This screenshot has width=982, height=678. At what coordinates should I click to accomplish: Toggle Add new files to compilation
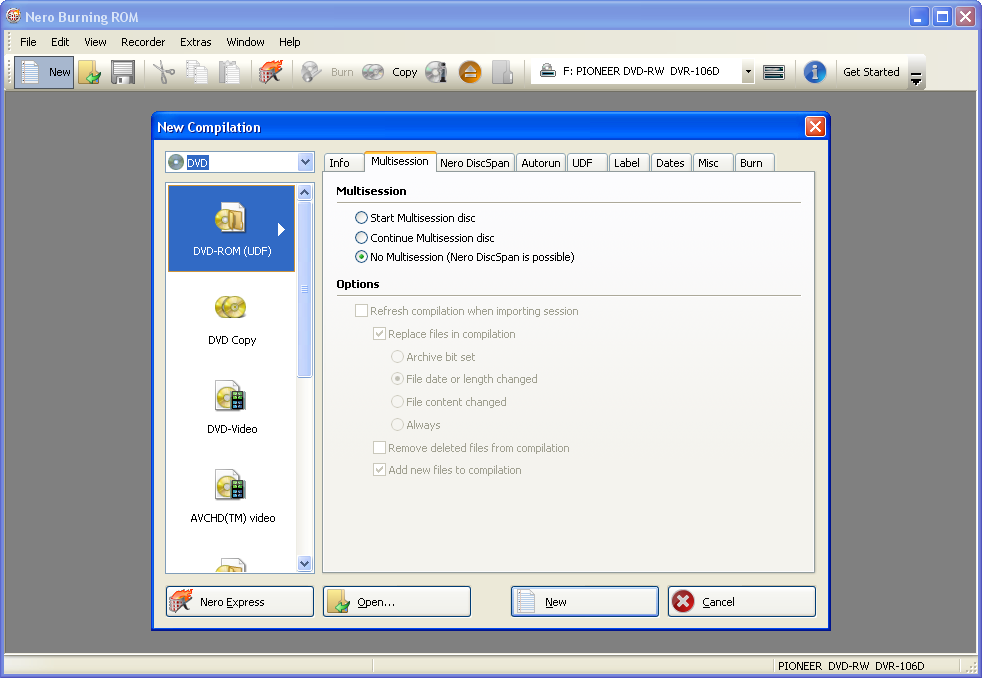coord(380,470)
